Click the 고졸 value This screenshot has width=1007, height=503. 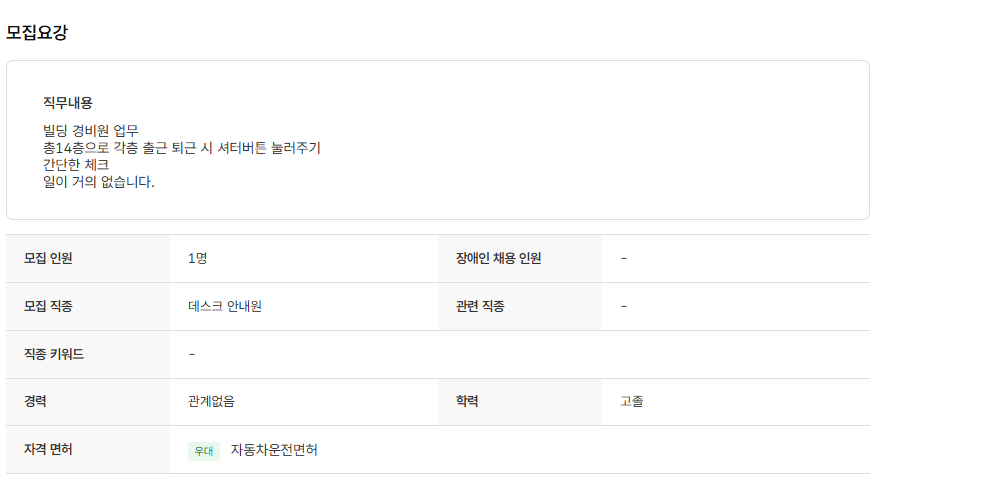(632, 402)
